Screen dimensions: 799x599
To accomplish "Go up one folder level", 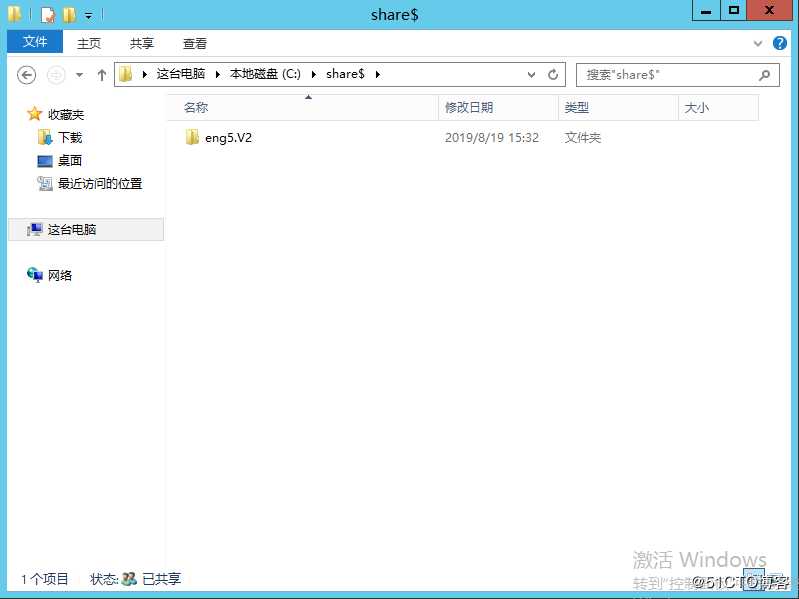I will click(x=101, y=75).
